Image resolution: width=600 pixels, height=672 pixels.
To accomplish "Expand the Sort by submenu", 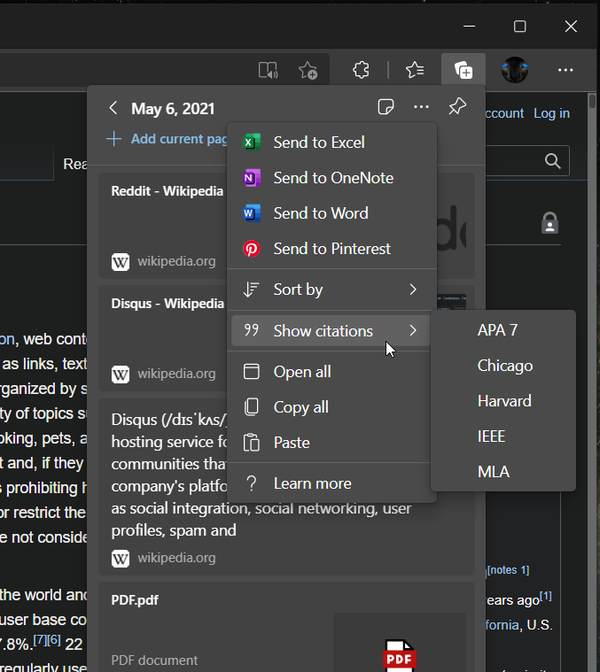I will pyautogui.click(x=331, y=290).
